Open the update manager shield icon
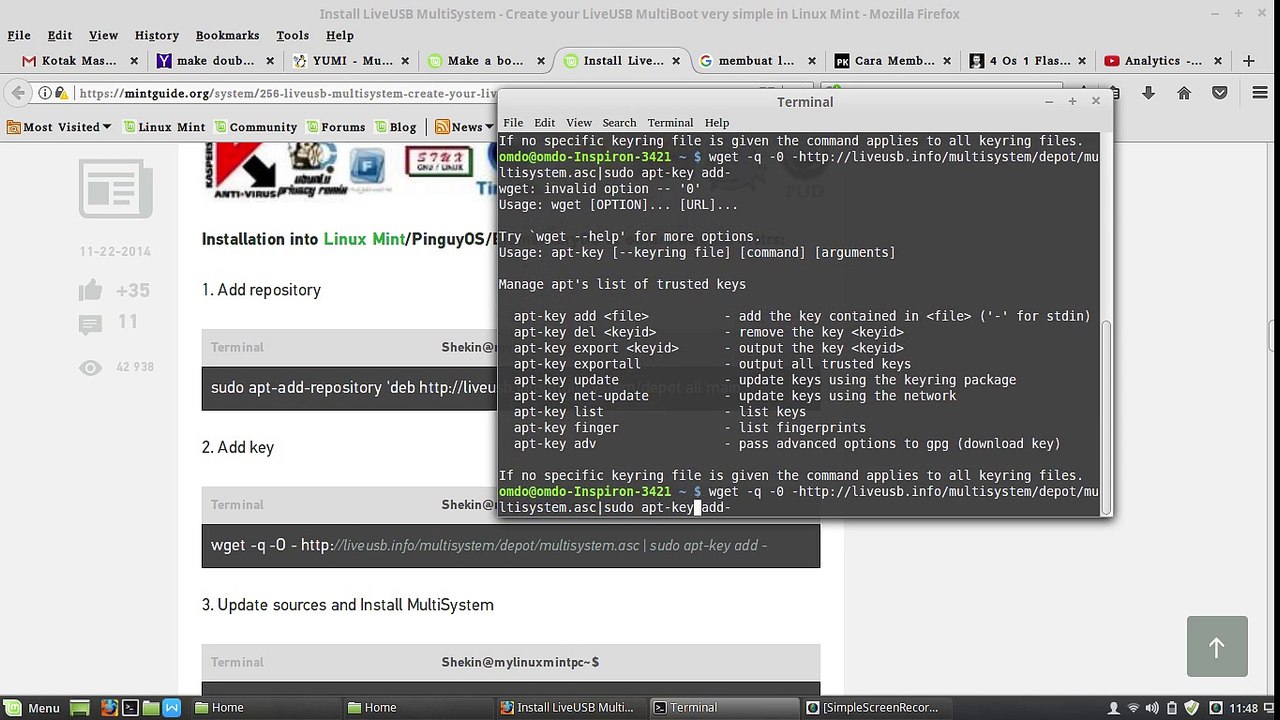Image resolution: width=1280 pixels, height=720 pixels. click(x=1190, y=707)
